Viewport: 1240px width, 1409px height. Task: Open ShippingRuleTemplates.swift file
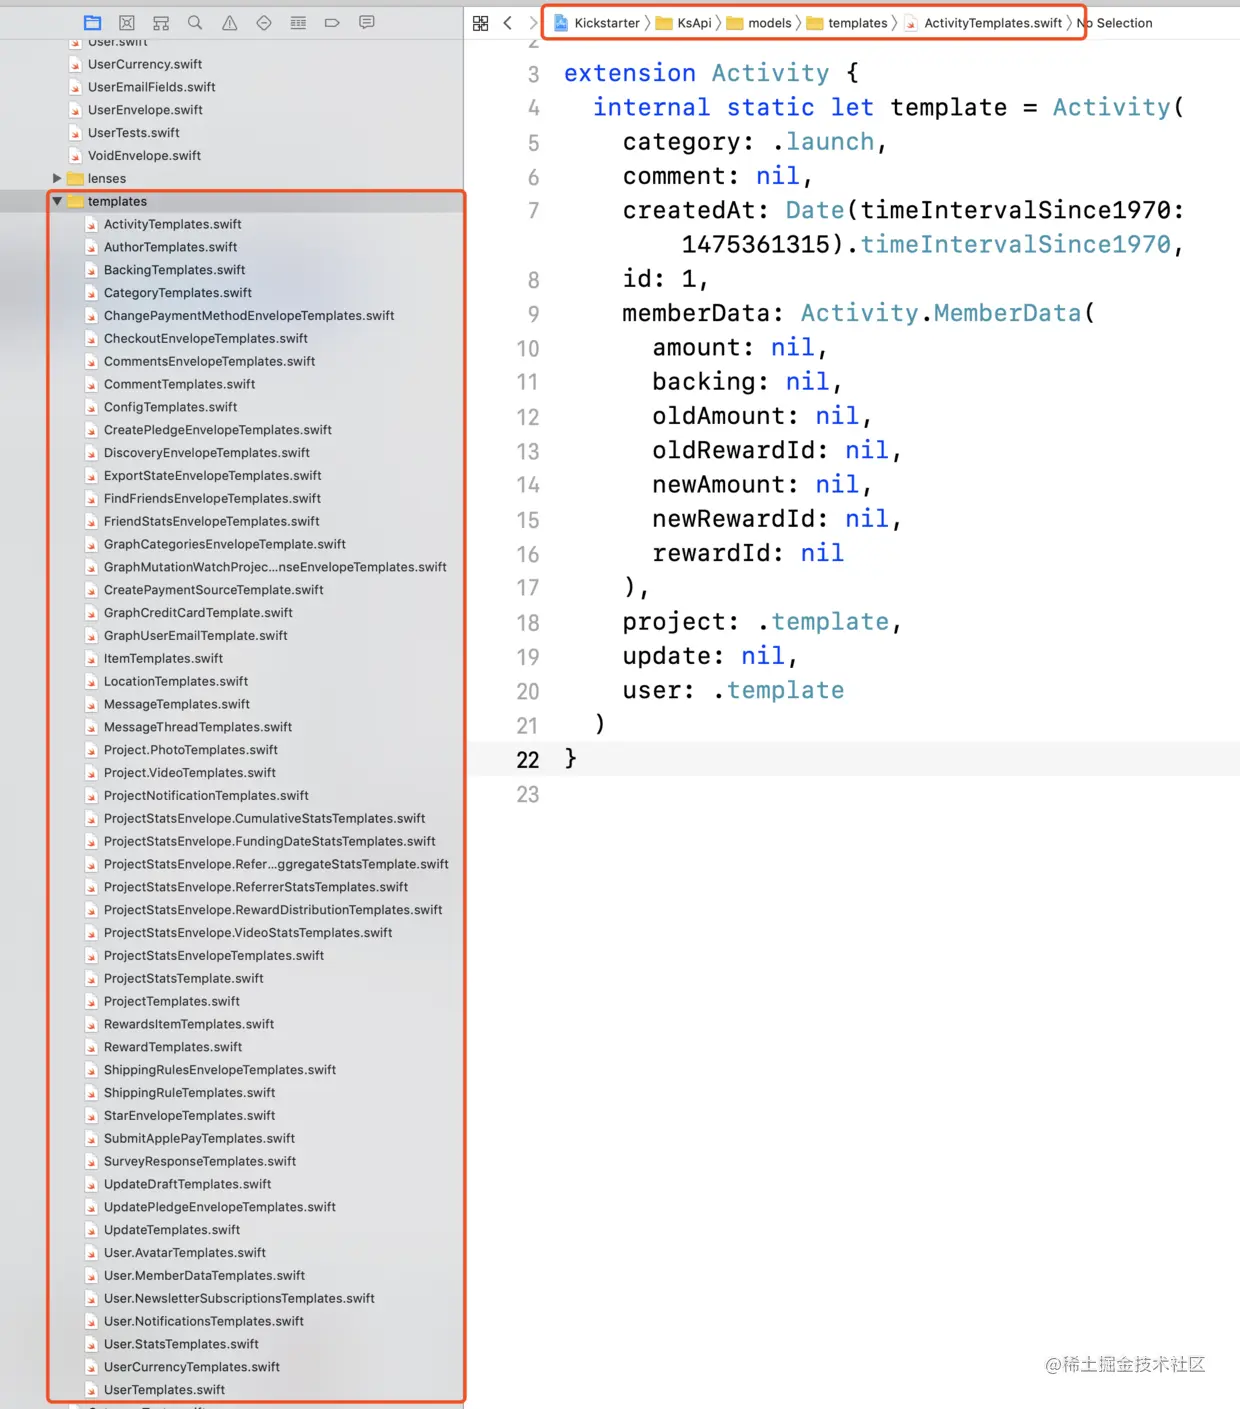click(189, 1093)
